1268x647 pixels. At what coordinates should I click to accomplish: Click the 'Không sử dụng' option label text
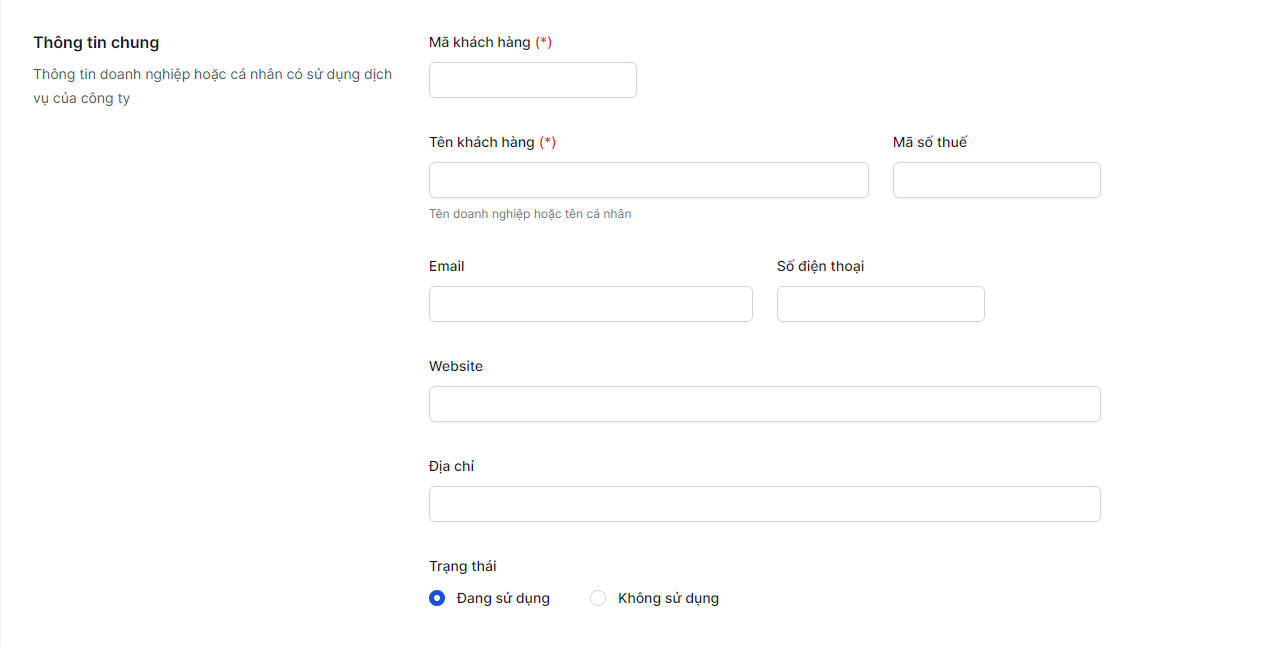click(668, 598)
